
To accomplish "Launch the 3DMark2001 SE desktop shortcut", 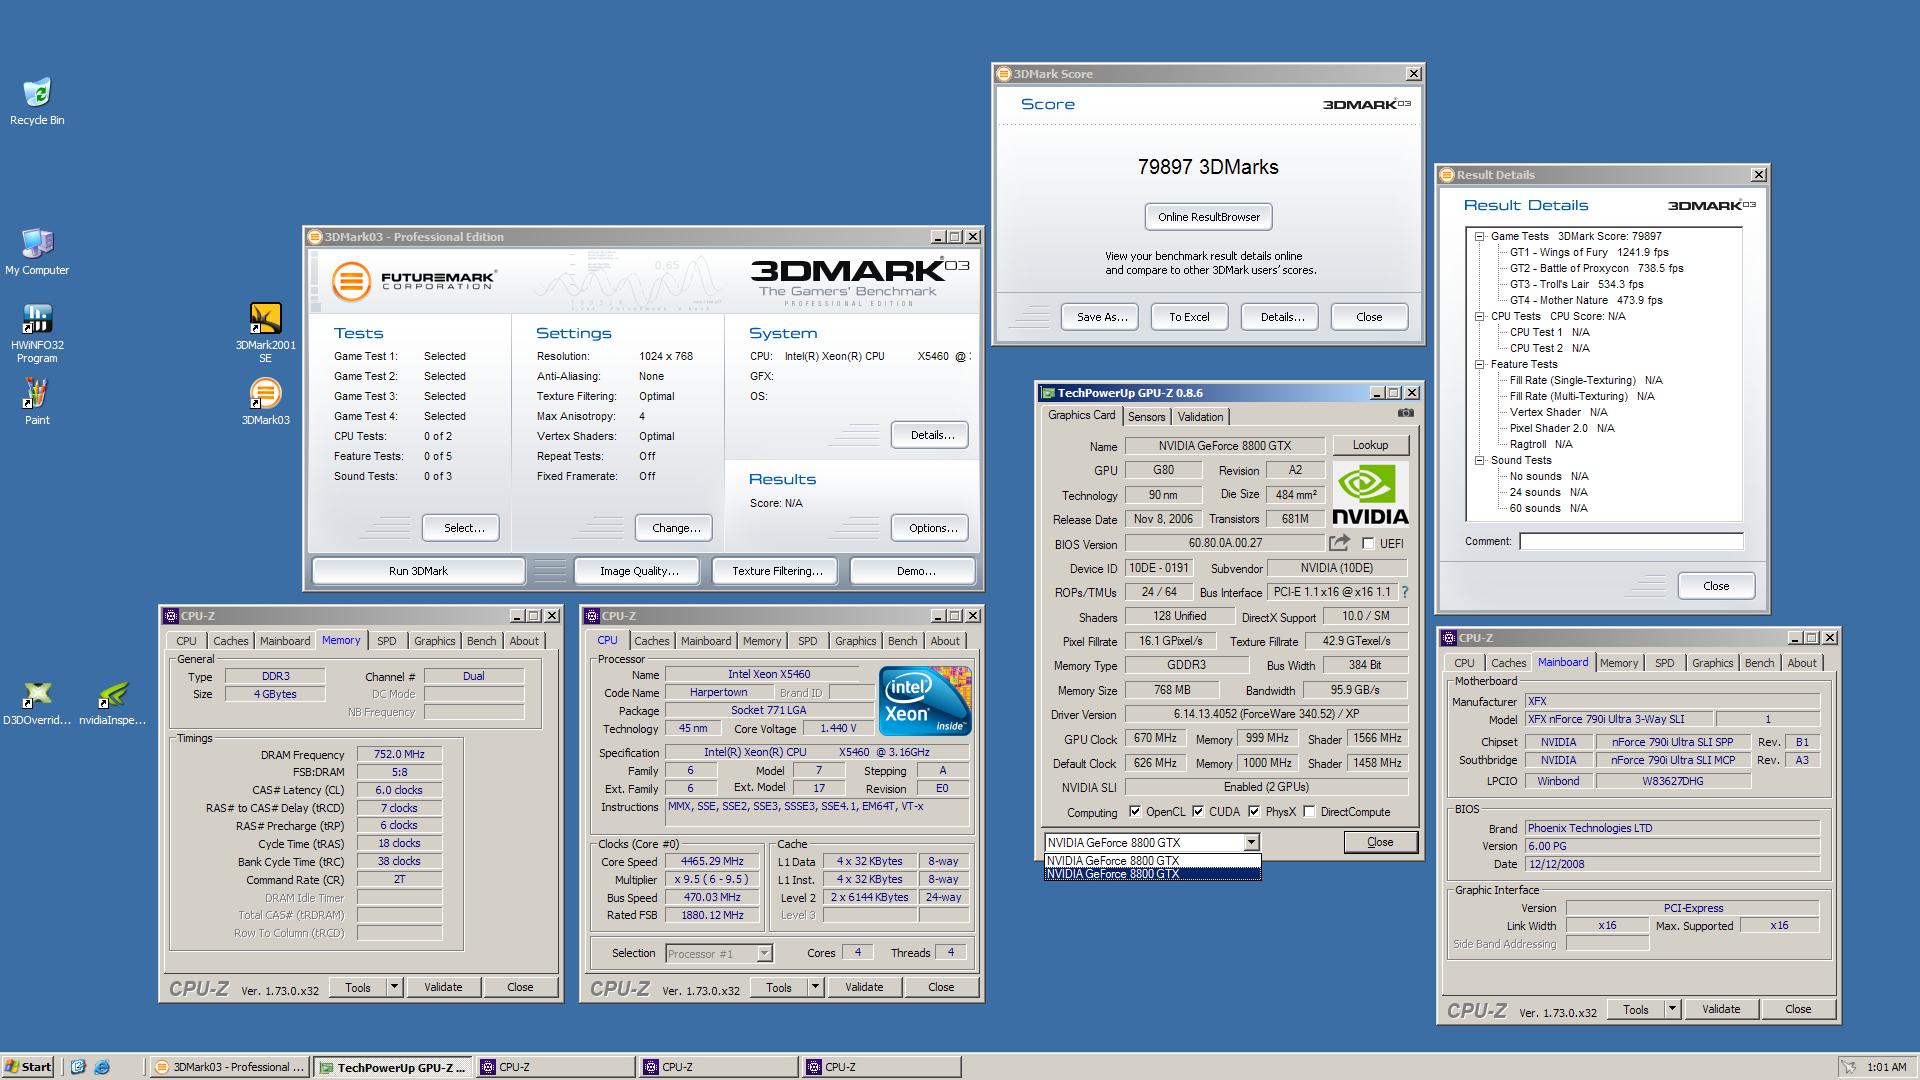I will tap(265, 320).
